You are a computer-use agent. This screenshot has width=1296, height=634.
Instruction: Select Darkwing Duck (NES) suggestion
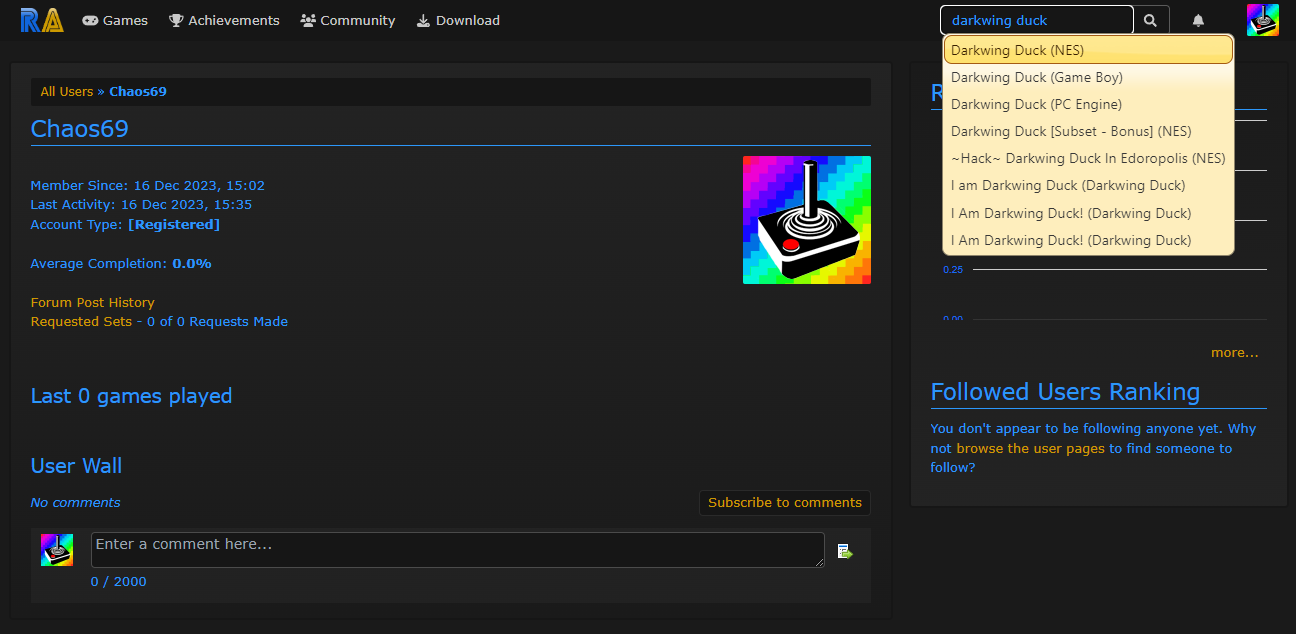coord(1088,50)
